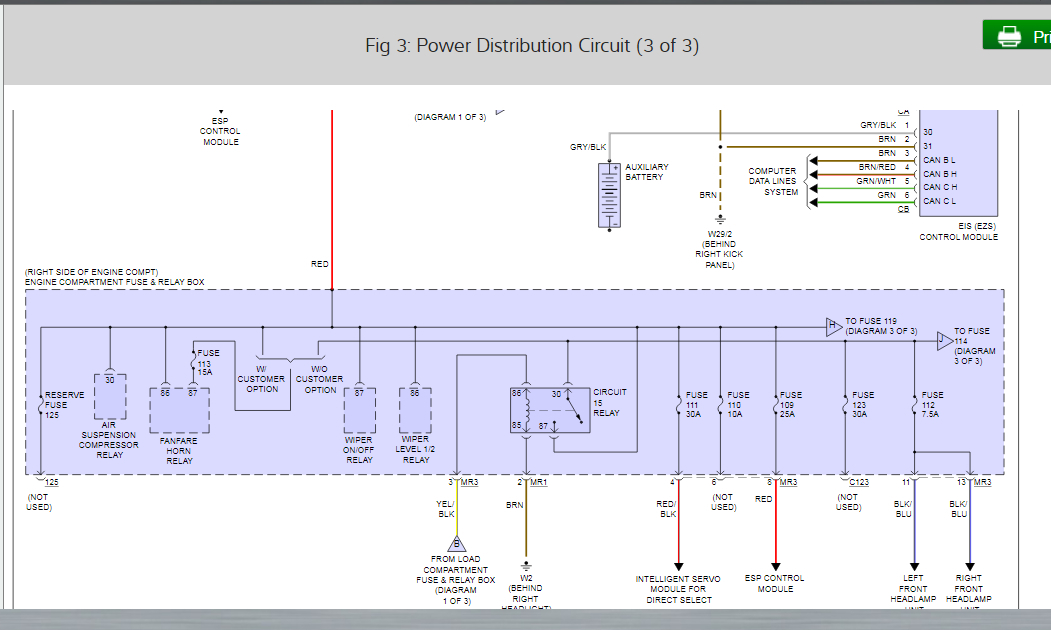
Task: Select the ground symbol at W29/2
Action: coord(719,219)
